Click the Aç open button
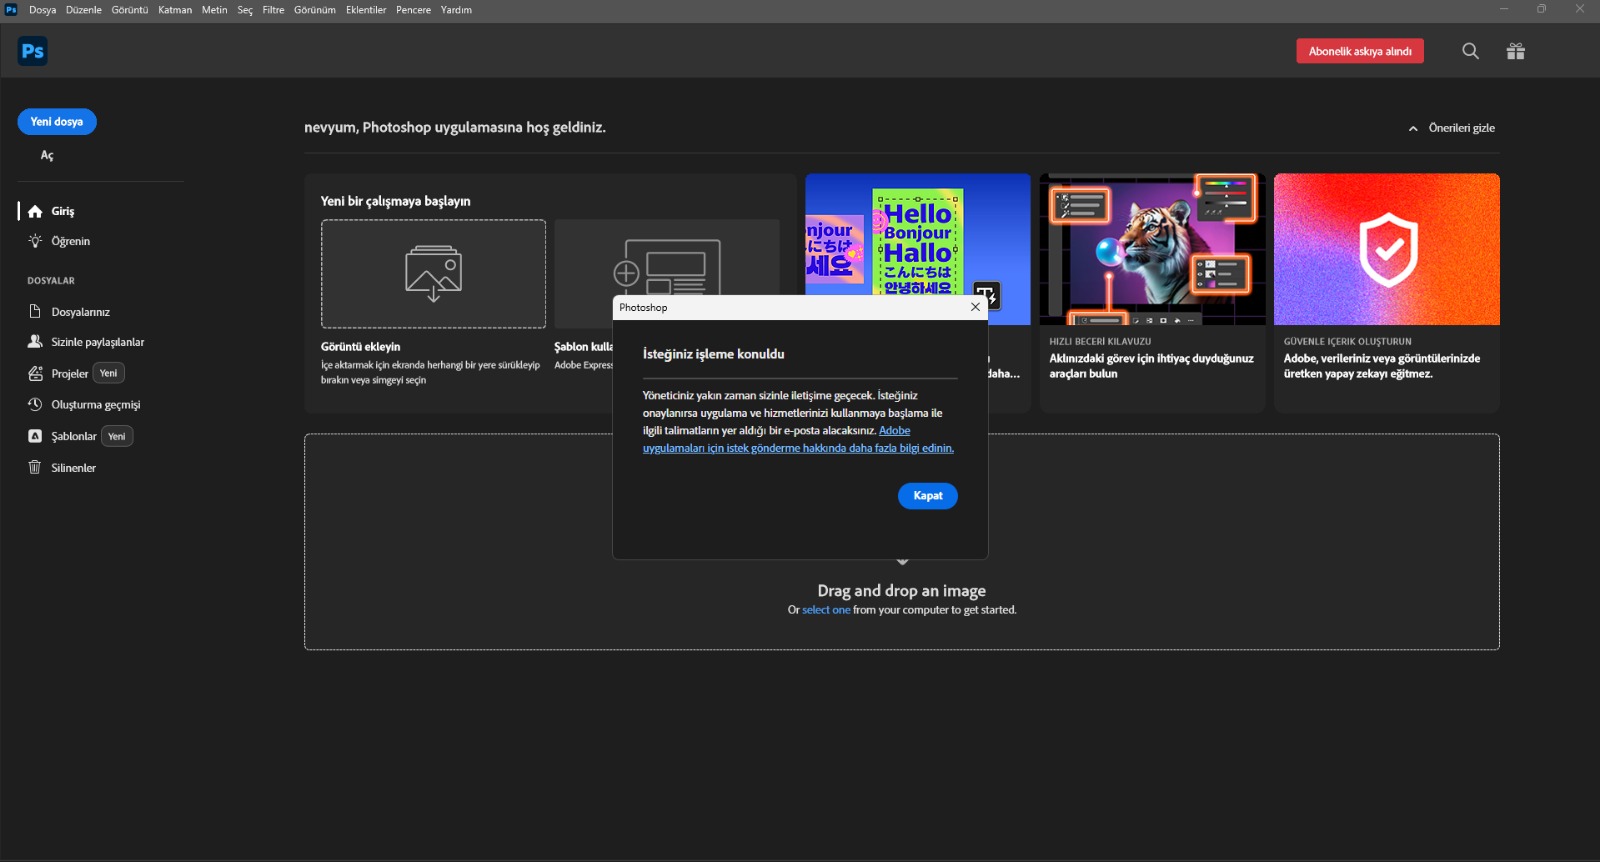This screenshot has width=1600, height=862. pos(47,156)
